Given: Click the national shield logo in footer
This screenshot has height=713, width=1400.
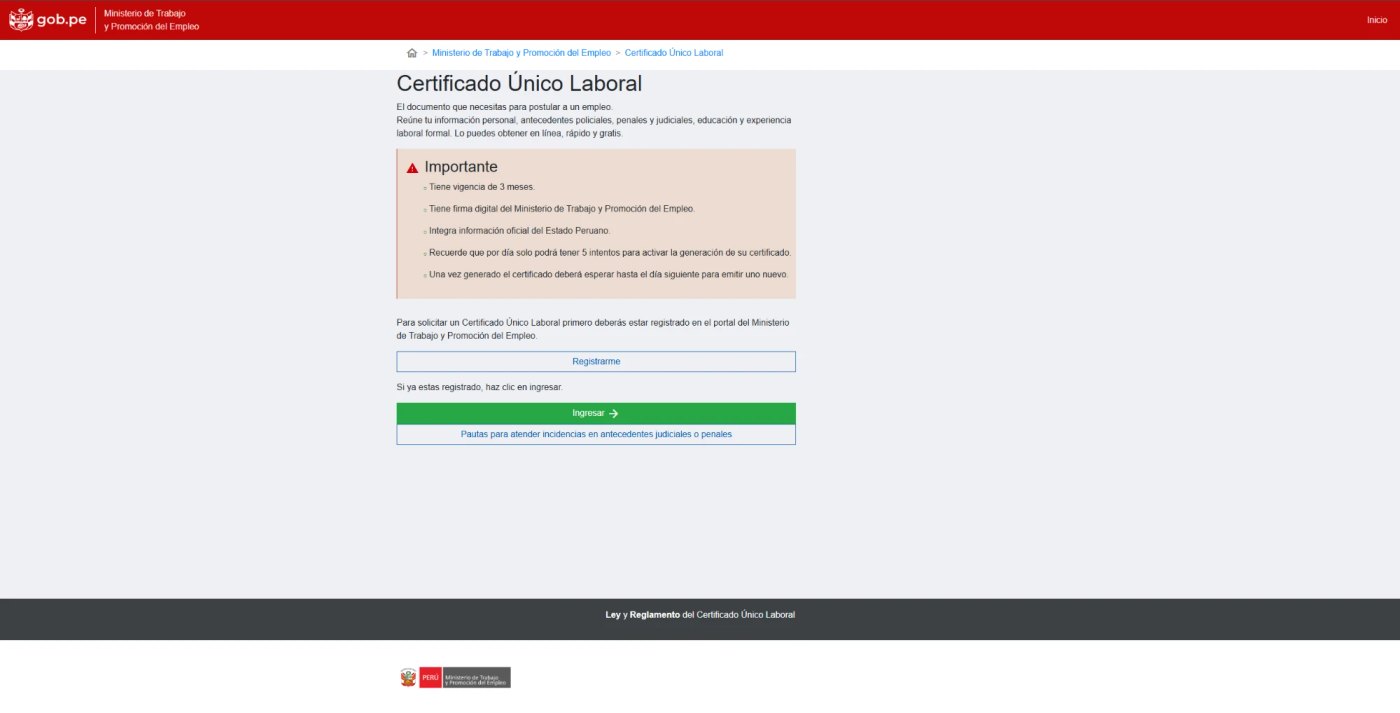Looking at the screenshot, I should click(x=408, y=677).
